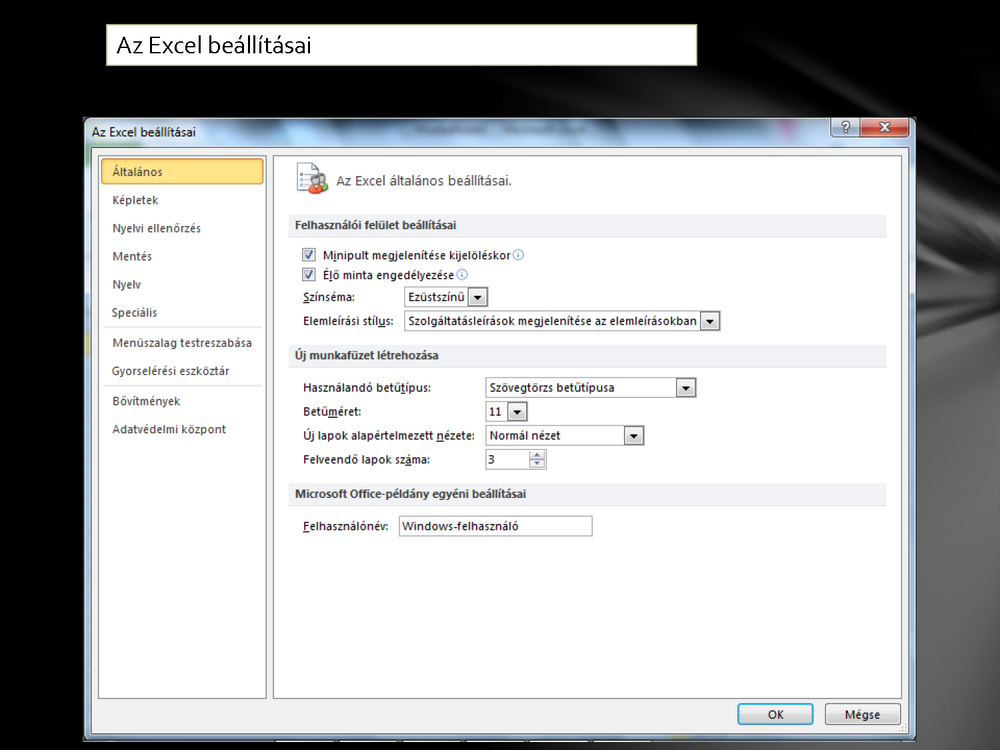Viewport: 1000px width, 750px height.
Task: Click the Felhasználói felület beállításai section header
Action: pos(587,225)
